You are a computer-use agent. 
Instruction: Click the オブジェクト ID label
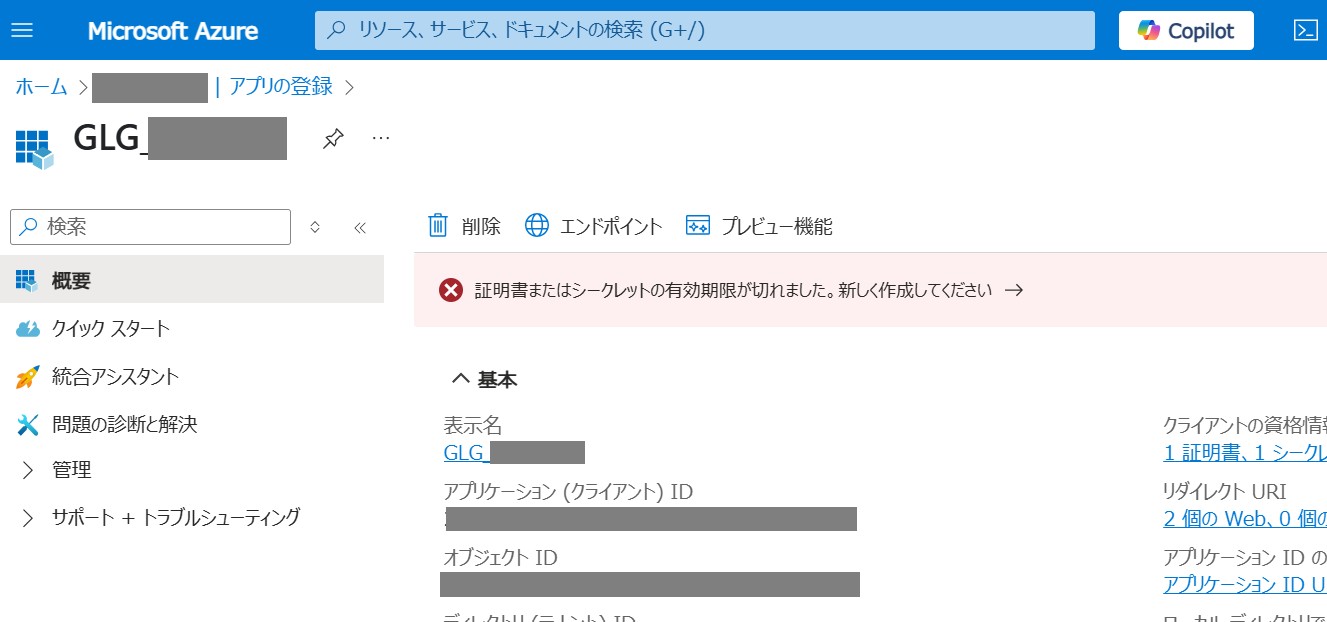(x=500, y=557)
